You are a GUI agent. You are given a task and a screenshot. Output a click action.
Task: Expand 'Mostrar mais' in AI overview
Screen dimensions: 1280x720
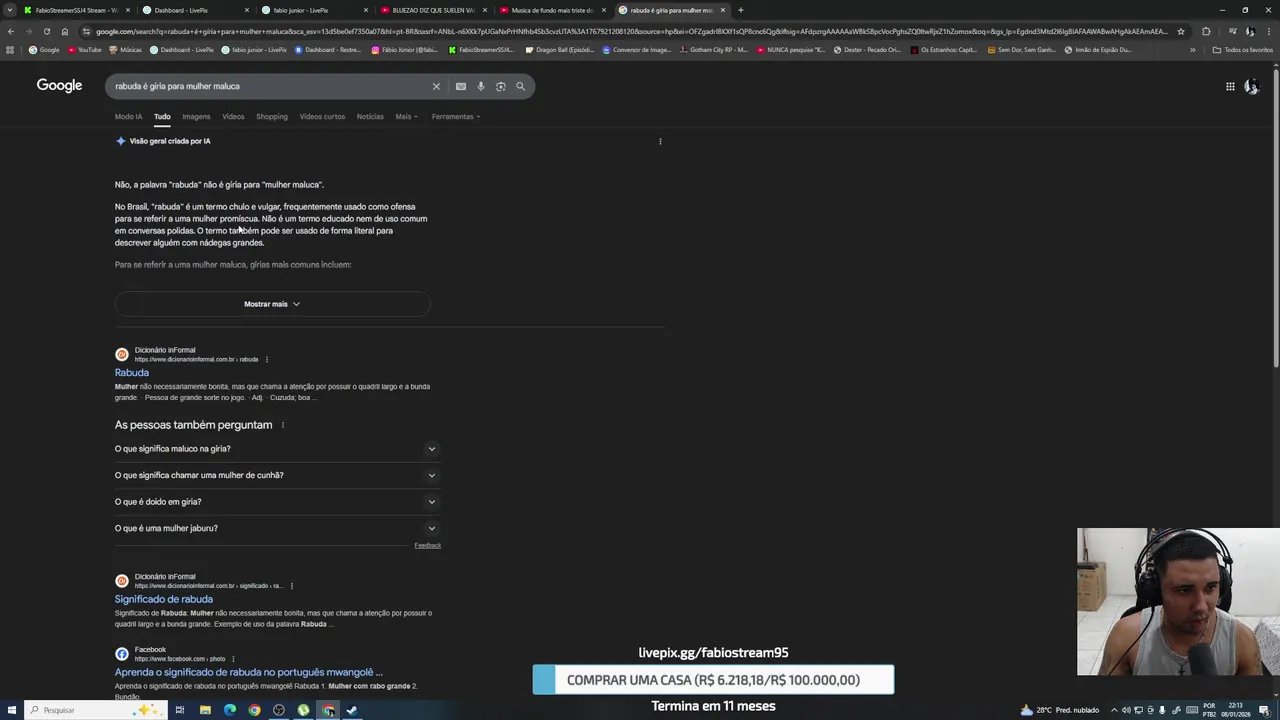click(x=272, y=304)
